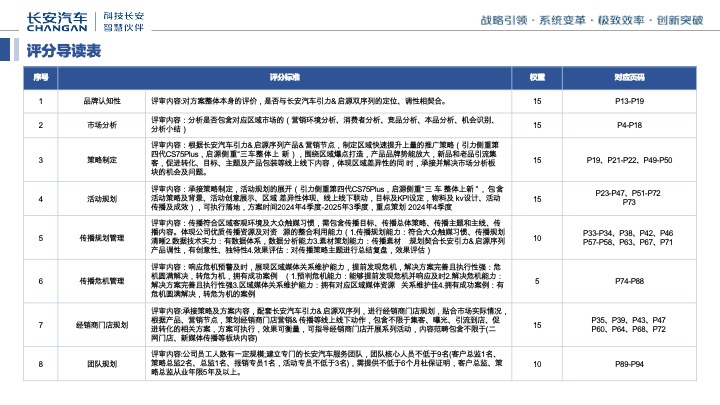This screenshot has width=720, height=405.
Task: Select the '市场分析' cell
Action: (102, 125)
